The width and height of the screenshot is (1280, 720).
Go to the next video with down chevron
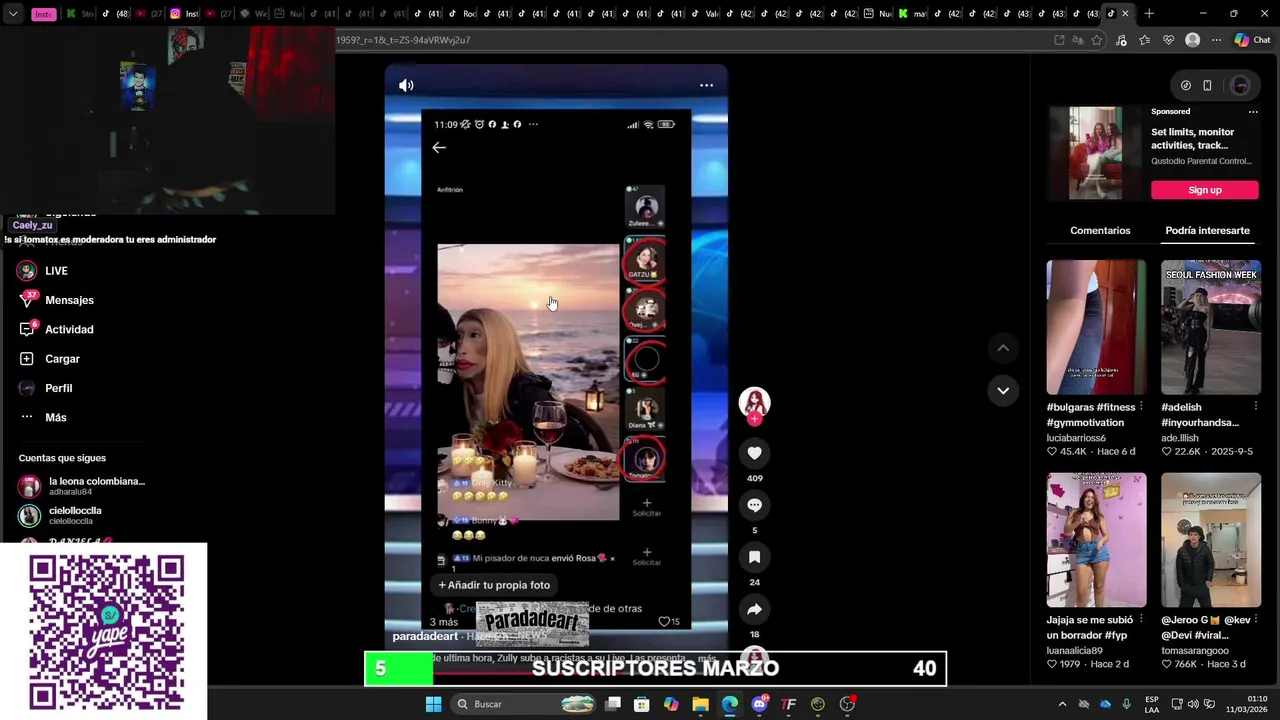[1003, 390]
